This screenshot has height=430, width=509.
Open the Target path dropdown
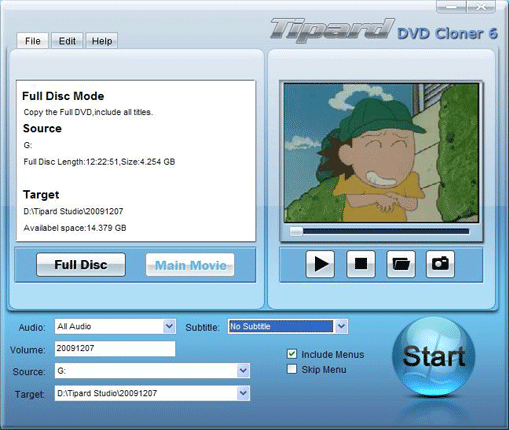click(243, 393)
